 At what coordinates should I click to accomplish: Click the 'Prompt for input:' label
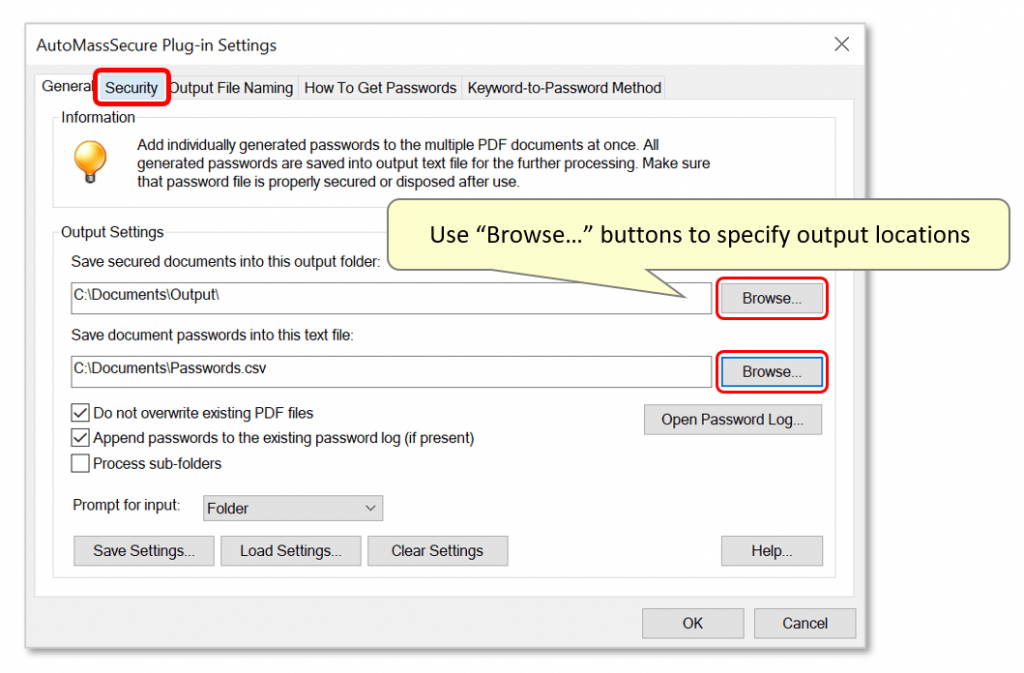127,505
